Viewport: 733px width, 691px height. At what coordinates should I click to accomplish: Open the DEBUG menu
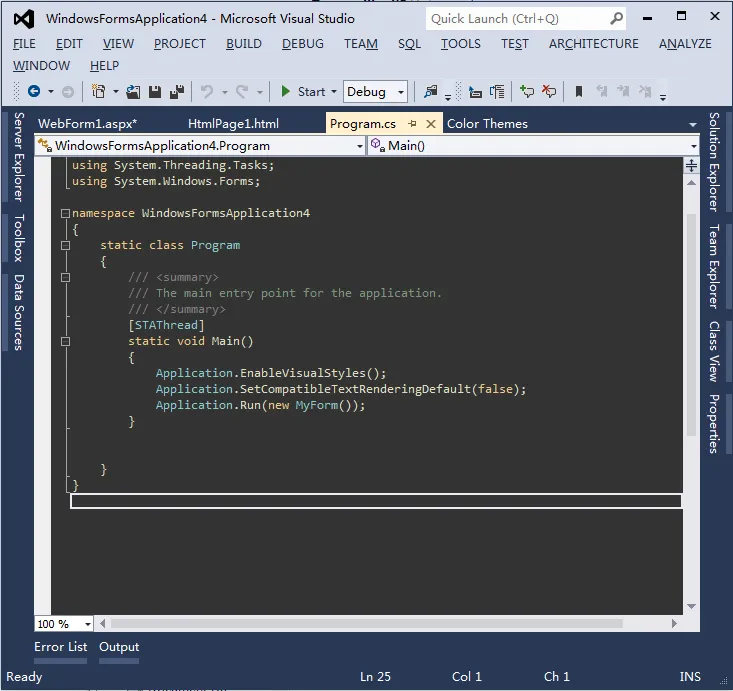click(x=303, y=44)
